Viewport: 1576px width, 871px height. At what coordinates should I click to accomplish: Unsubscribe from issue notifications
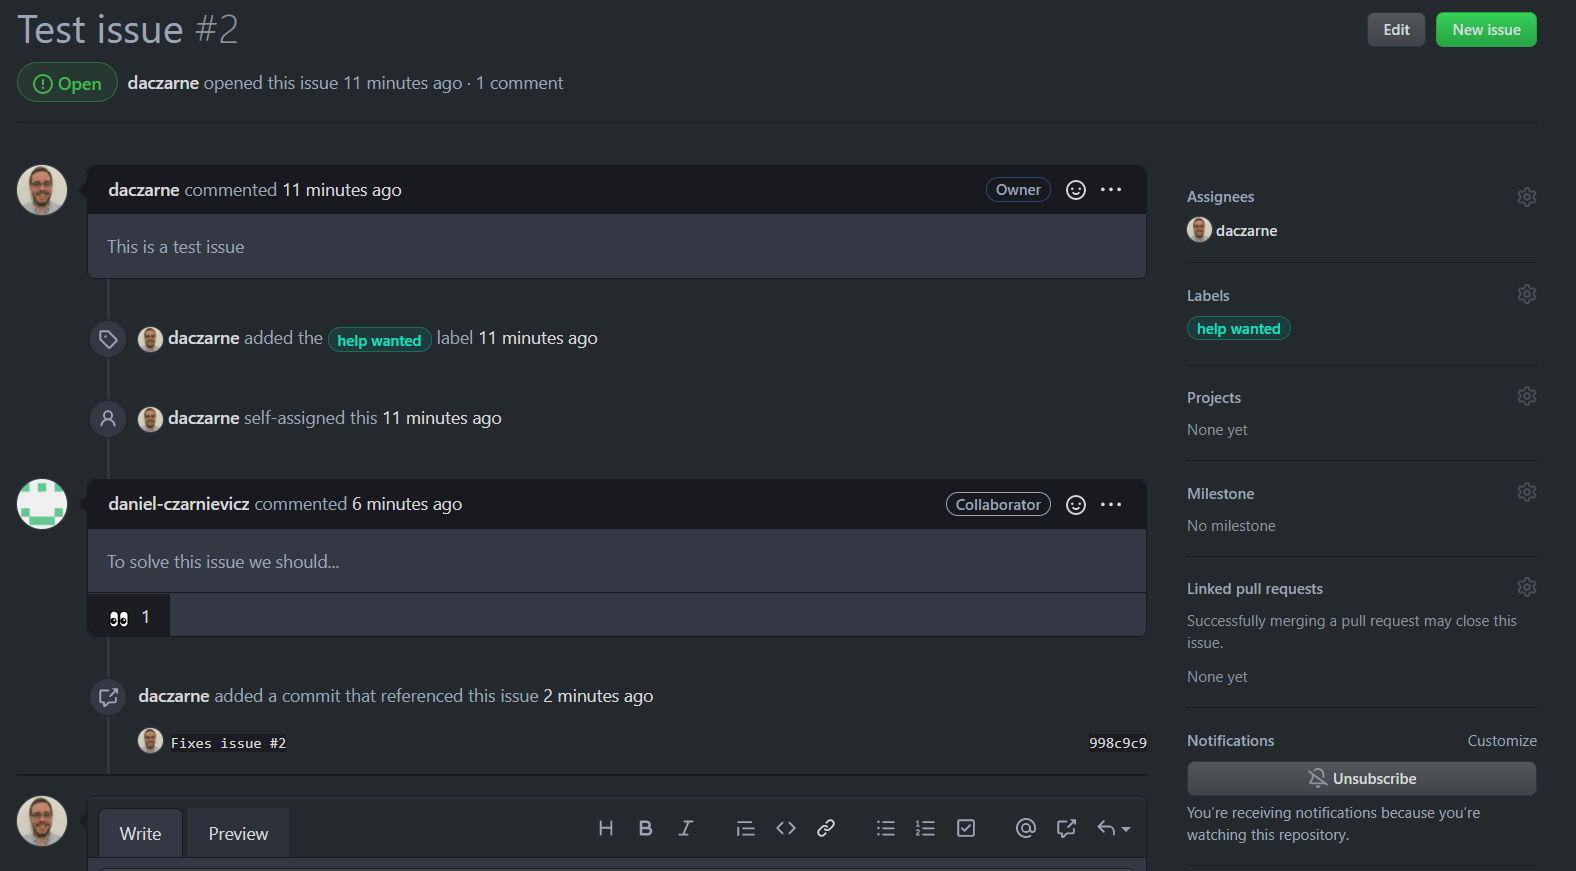tap(1361, 779)
